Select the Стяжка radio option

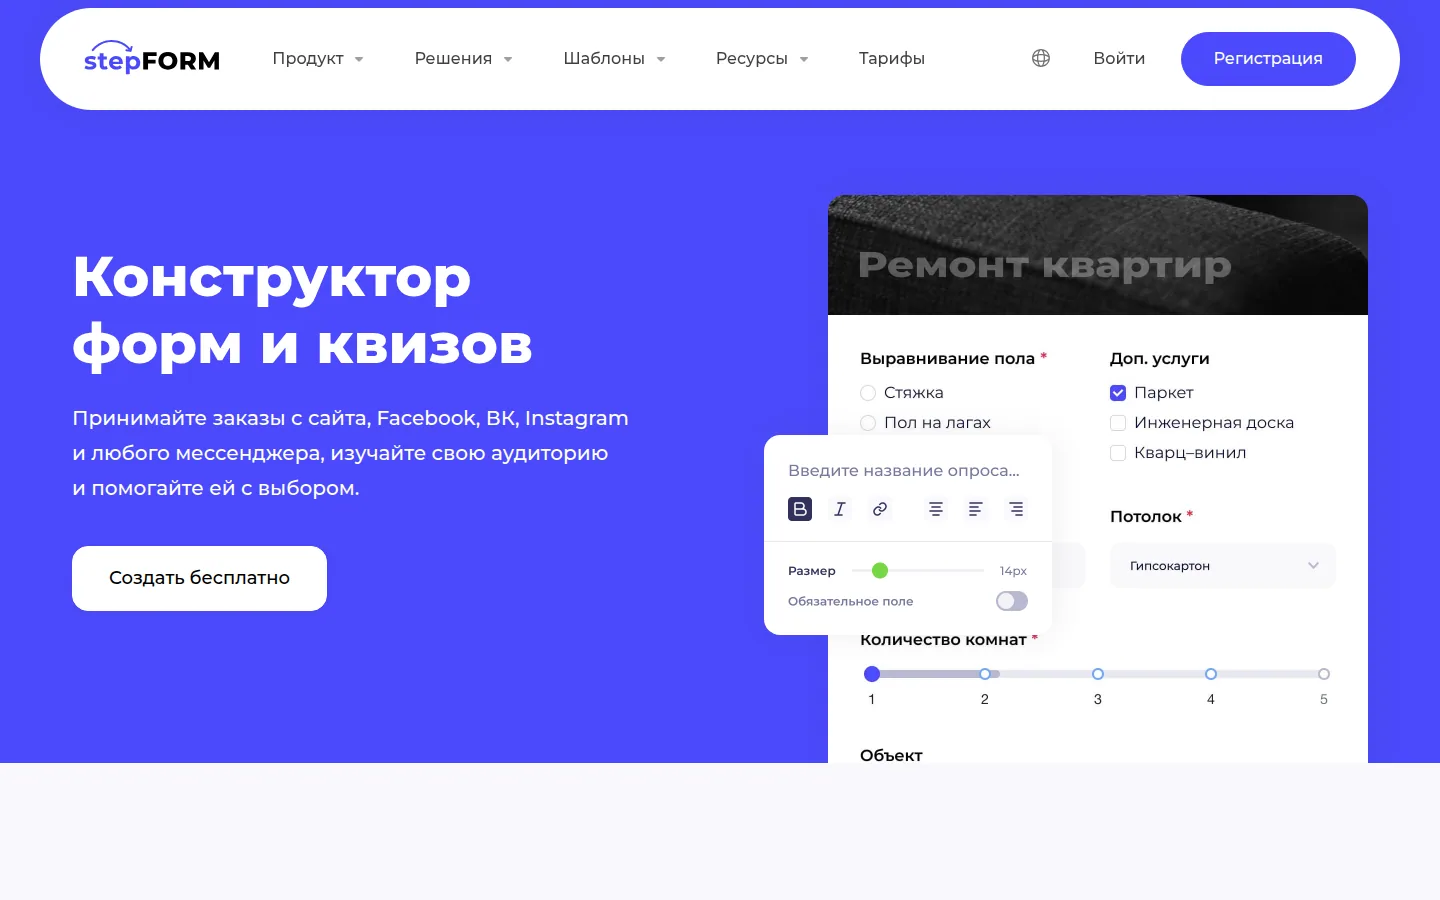coord(868,393)
